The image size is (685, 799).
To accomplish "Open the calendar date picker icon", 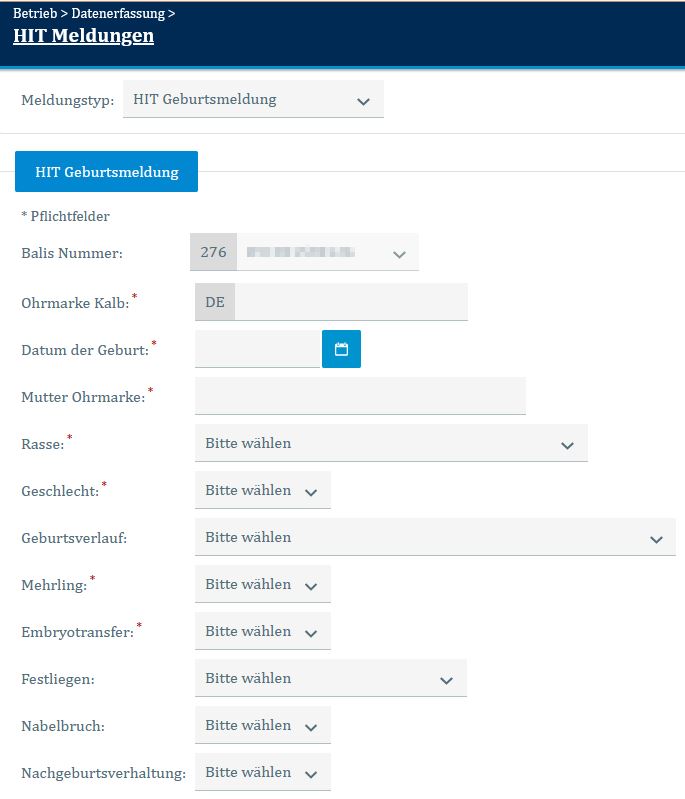I will 341,349.
